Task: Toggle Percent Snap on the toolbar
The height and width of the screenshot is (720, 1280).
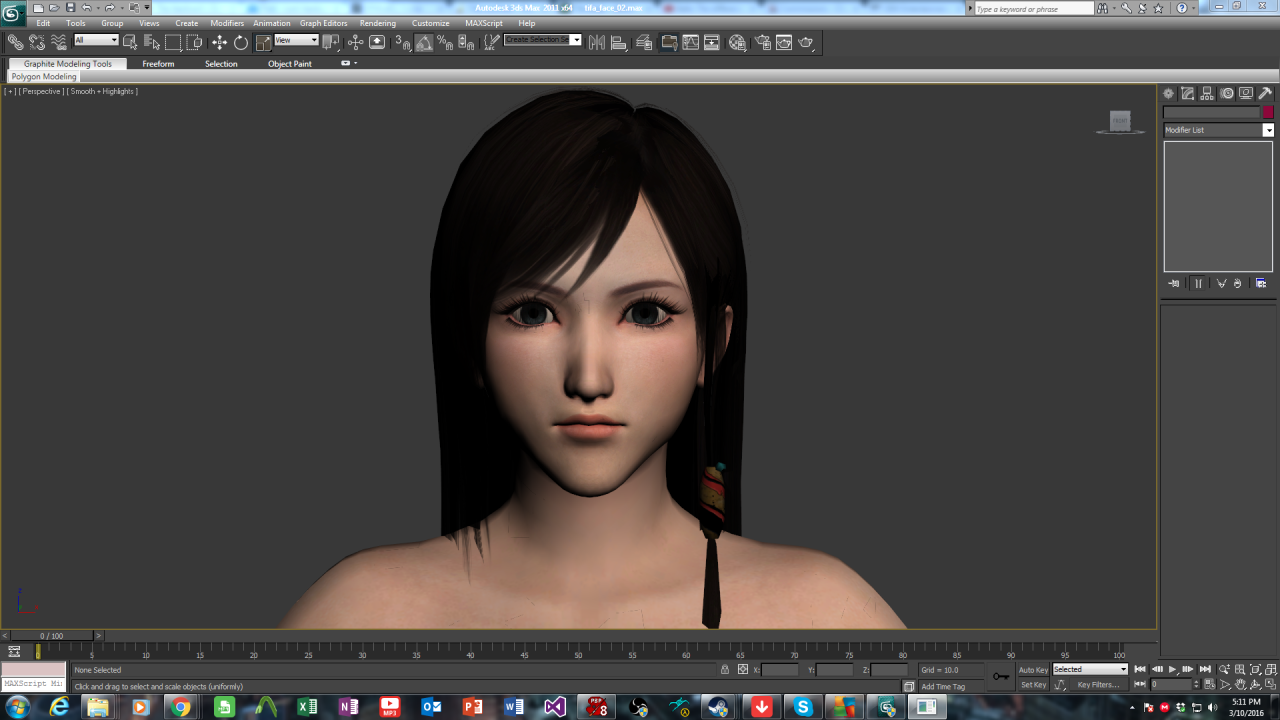Action: tap(445, 42)
